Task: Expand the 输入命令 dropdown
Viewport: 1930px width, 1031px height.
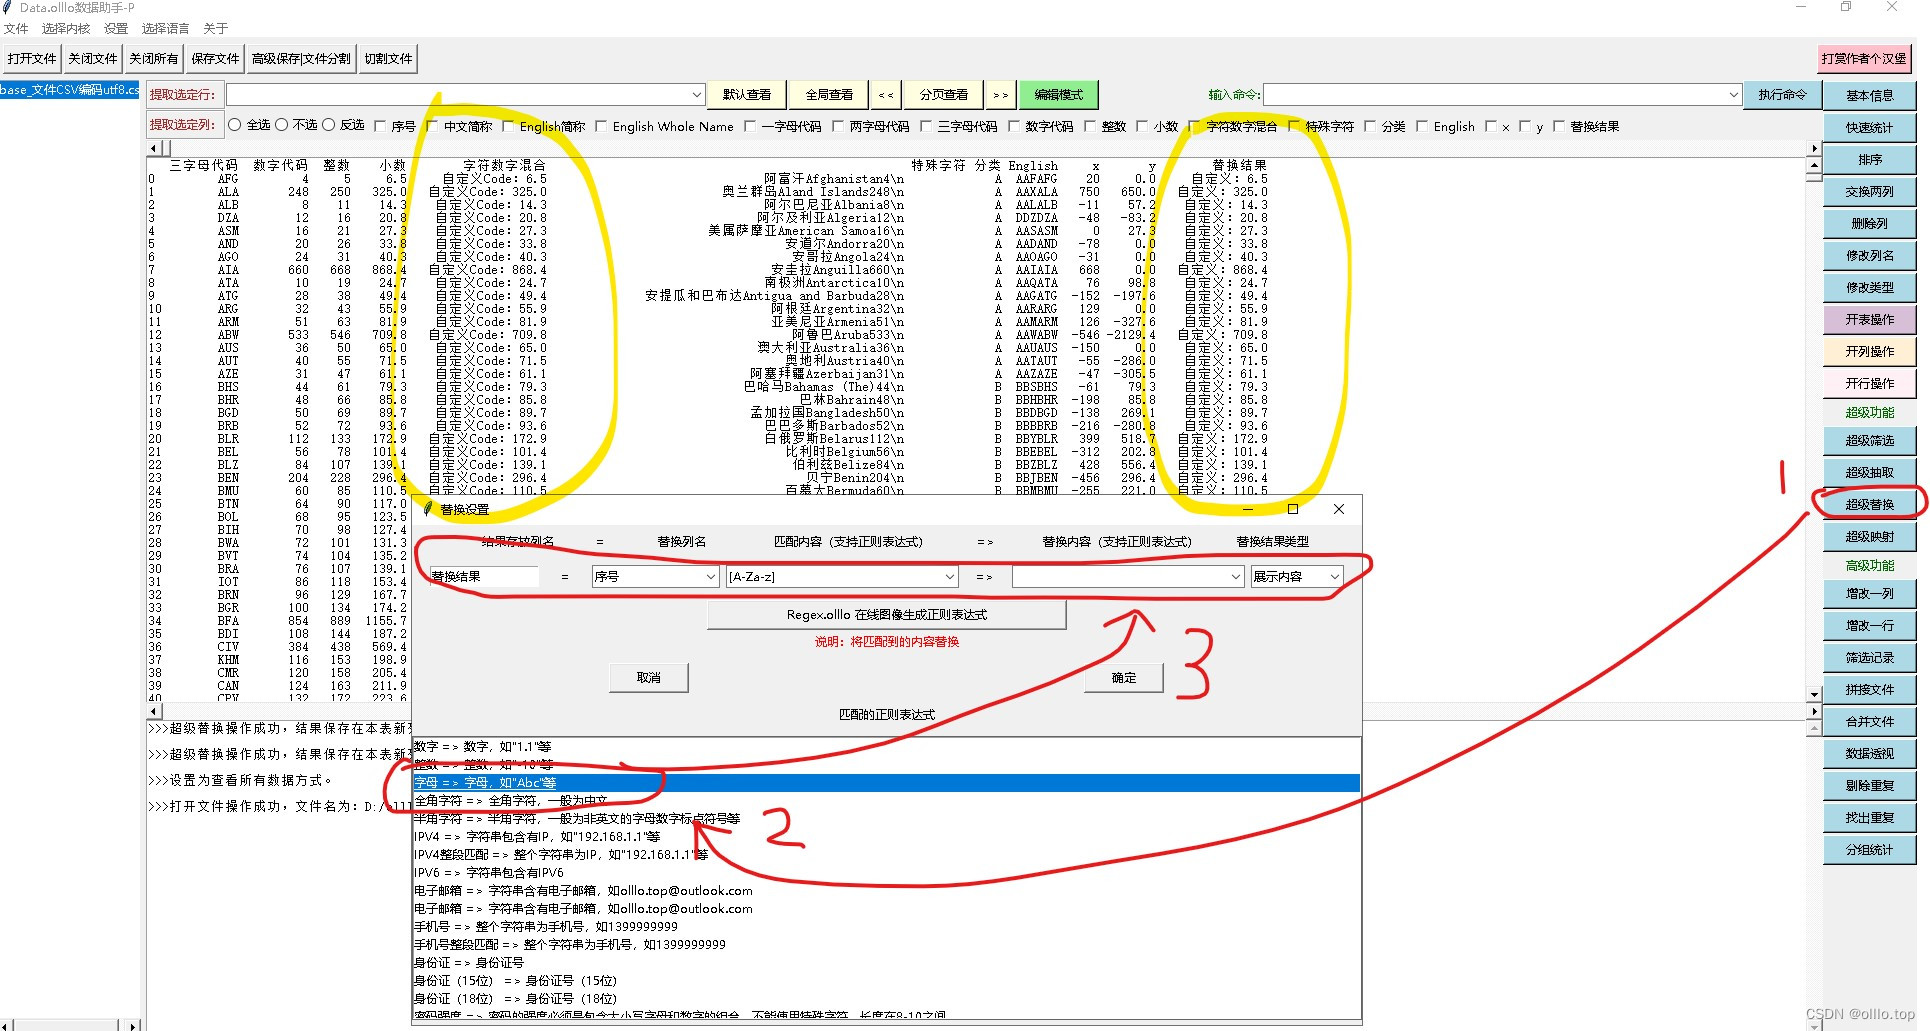Action: click(1733, 95)
